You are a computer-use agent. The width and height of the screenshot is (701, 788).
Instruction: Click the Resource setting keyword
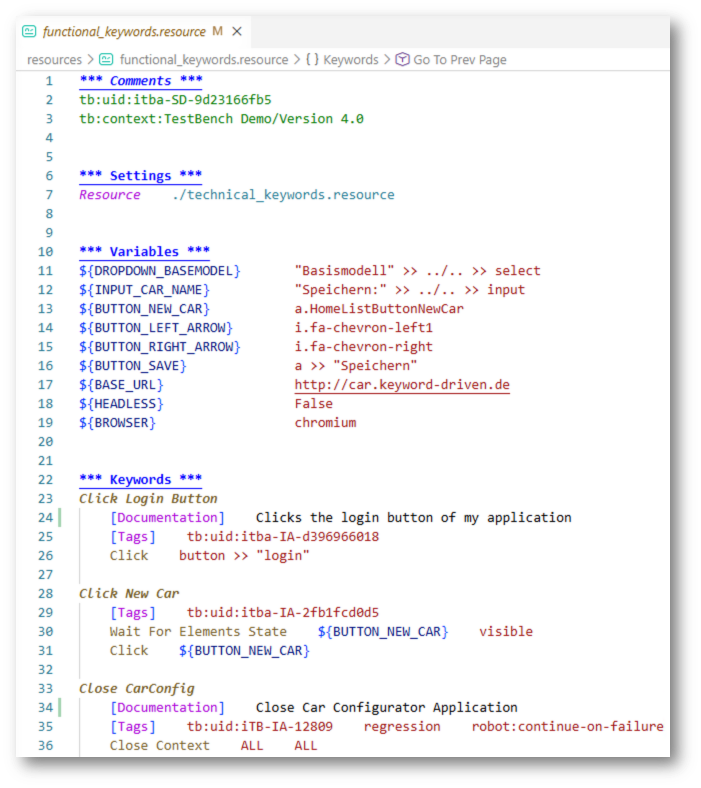point(110,195)
